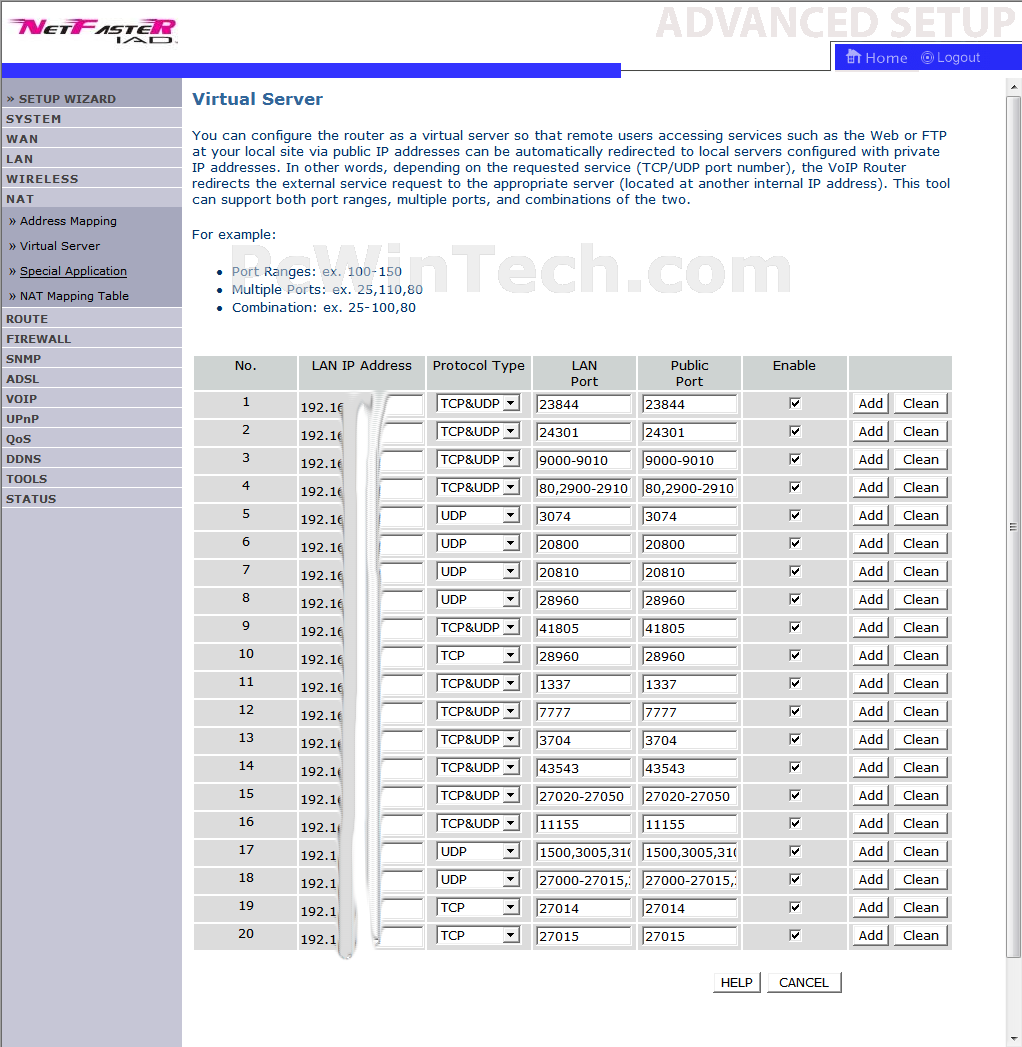1022x1047 pixels.
Task: Open the Address Mapping submenu link
Action: click(x=68, y=221)
